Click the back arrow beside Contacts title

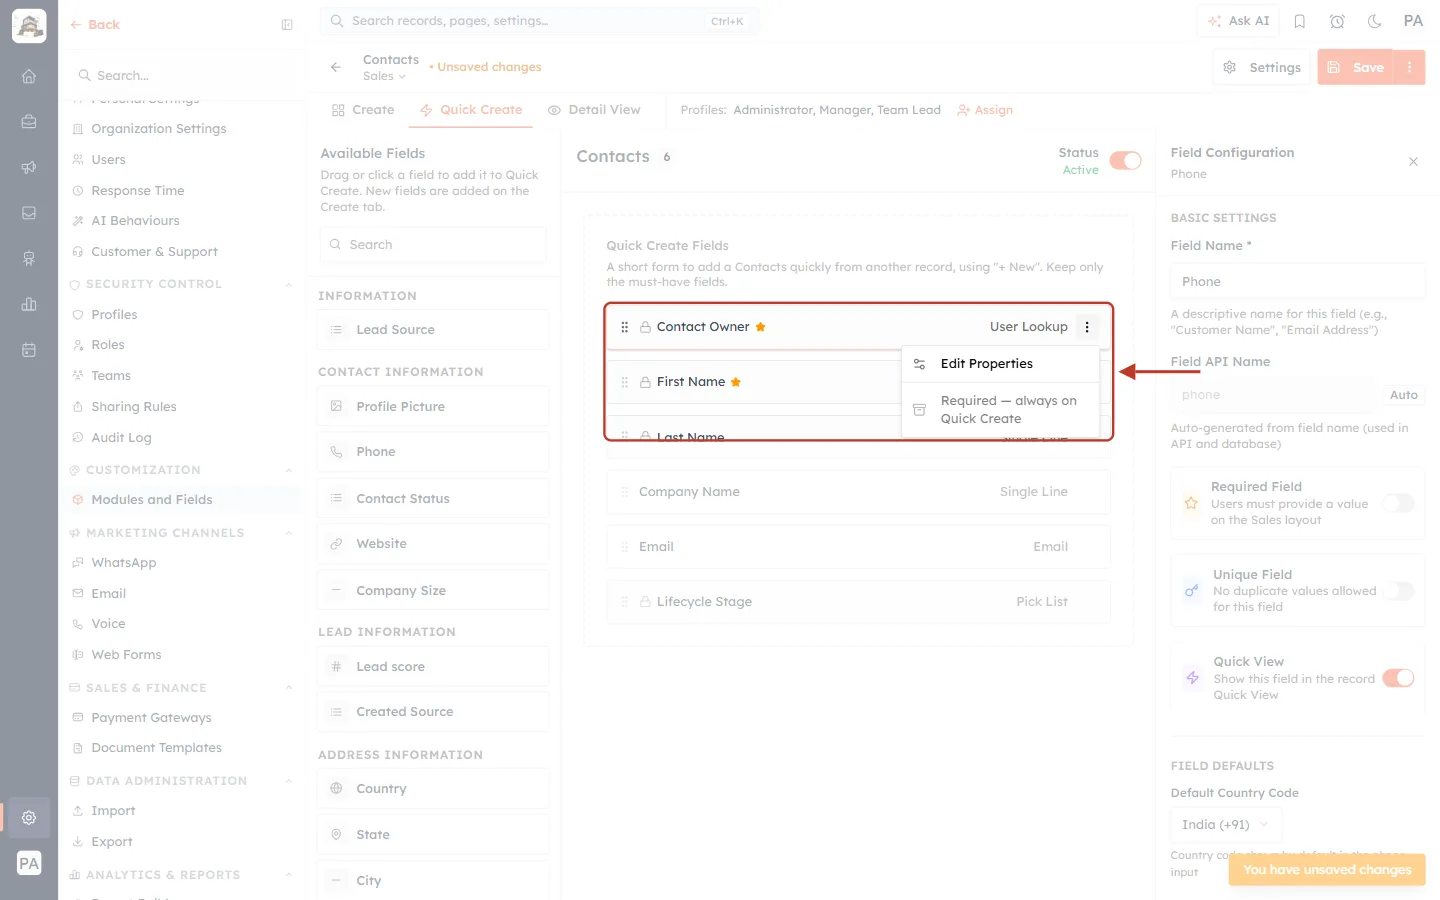[x=336, y=67]
